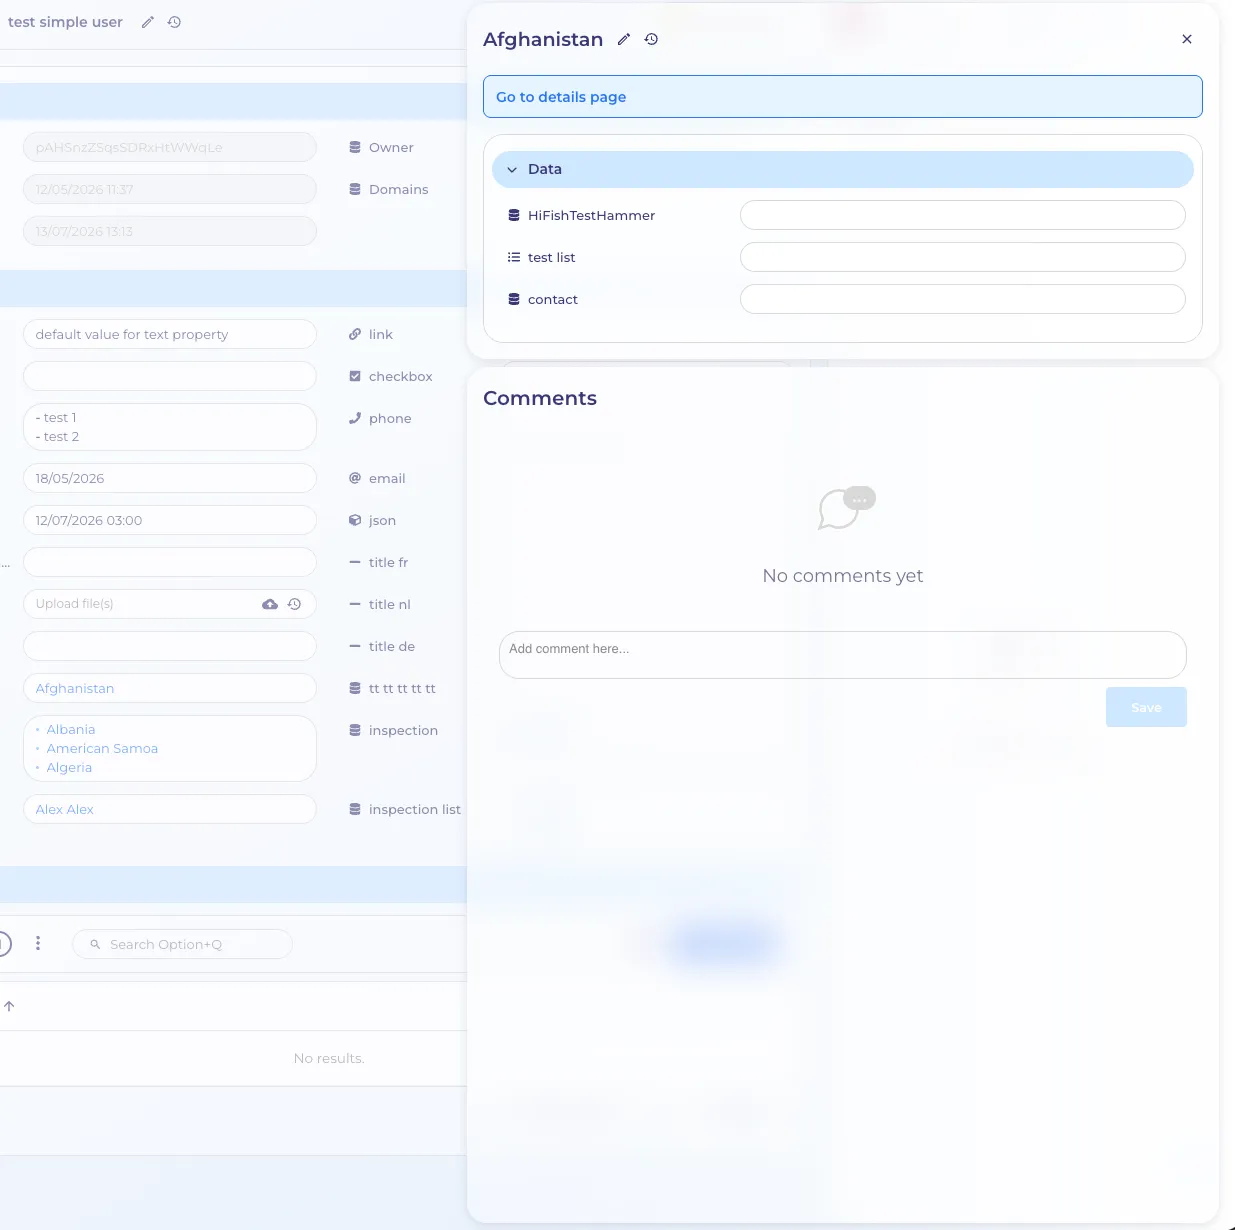The height and width of the screenshot is (1230, 1235).
Task: Click the email at-sign icon
Action: coord(355,478)
